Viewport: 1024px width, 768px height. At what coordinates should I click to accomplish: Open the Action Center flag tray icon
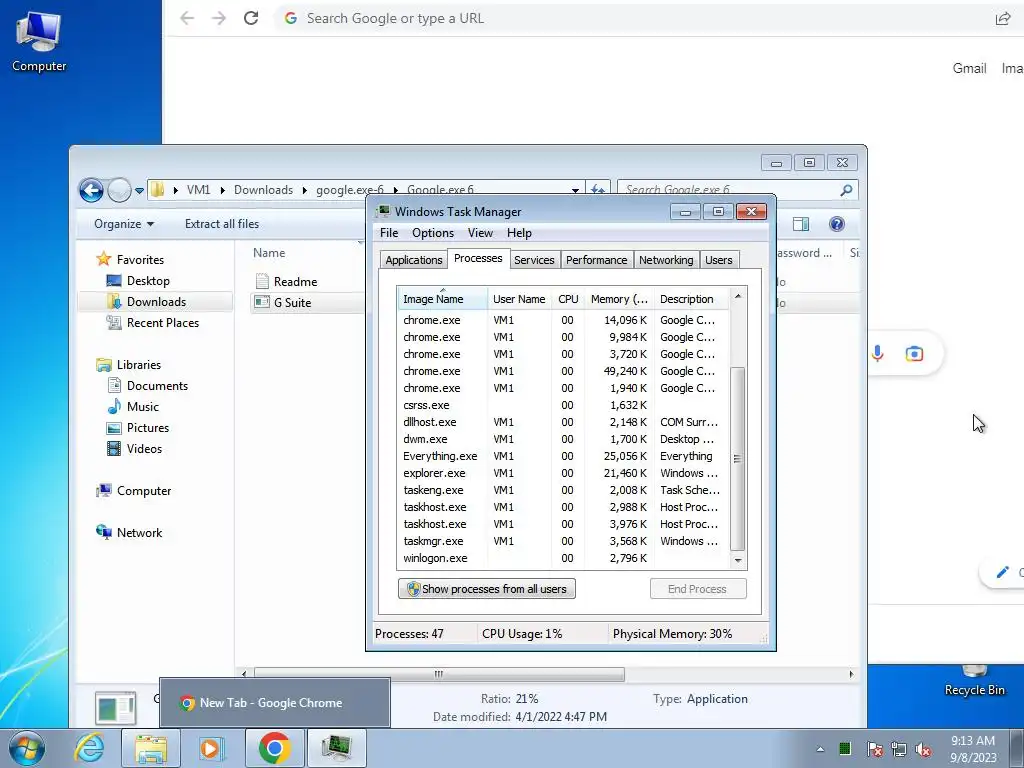click(874, 749)
